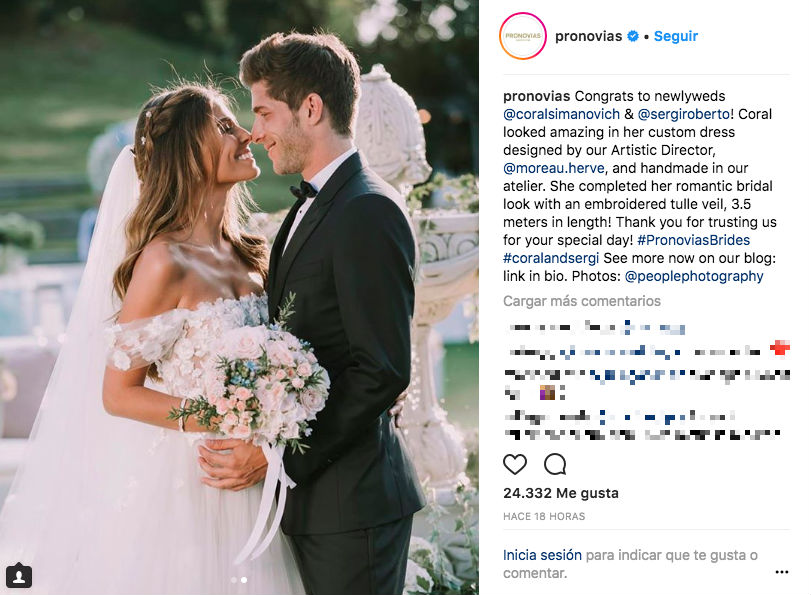
Task: Click the heart like icon
Action: (515, 464)
